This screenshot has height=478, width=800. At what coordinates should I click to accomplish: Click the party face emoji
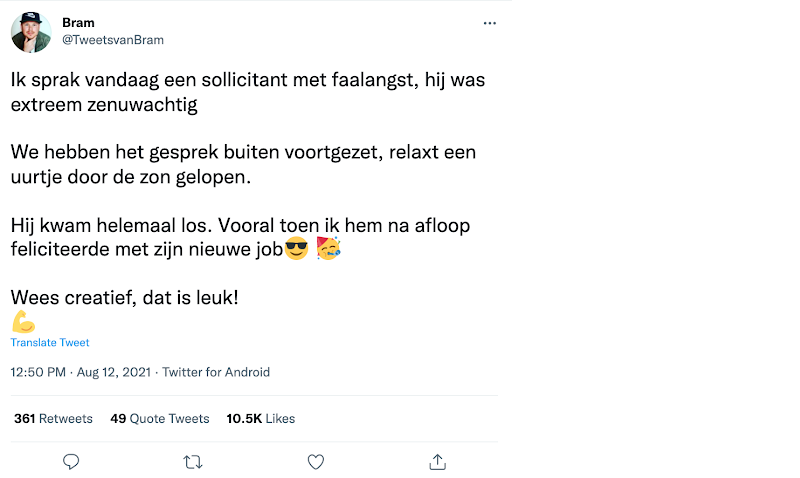click(x=328, y=247)
